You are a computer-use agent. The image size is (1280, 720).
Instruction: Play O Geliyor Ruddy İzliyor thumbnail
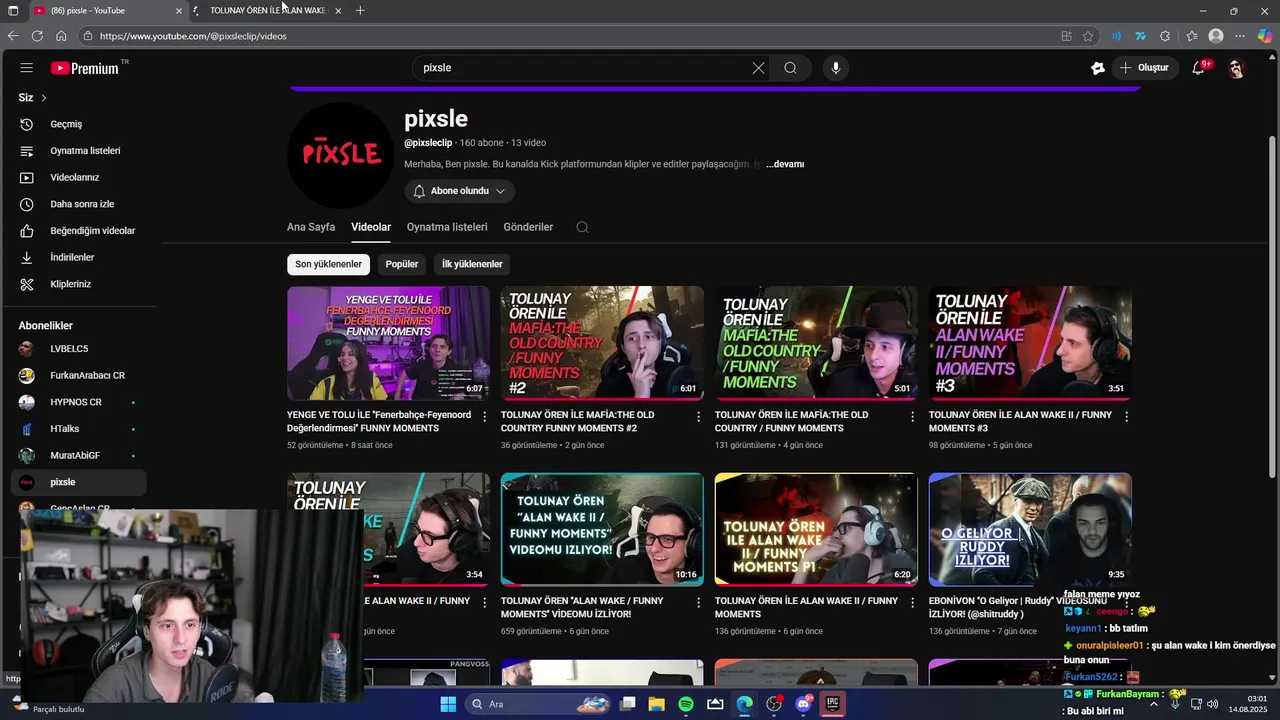(x=1030, y=529)
